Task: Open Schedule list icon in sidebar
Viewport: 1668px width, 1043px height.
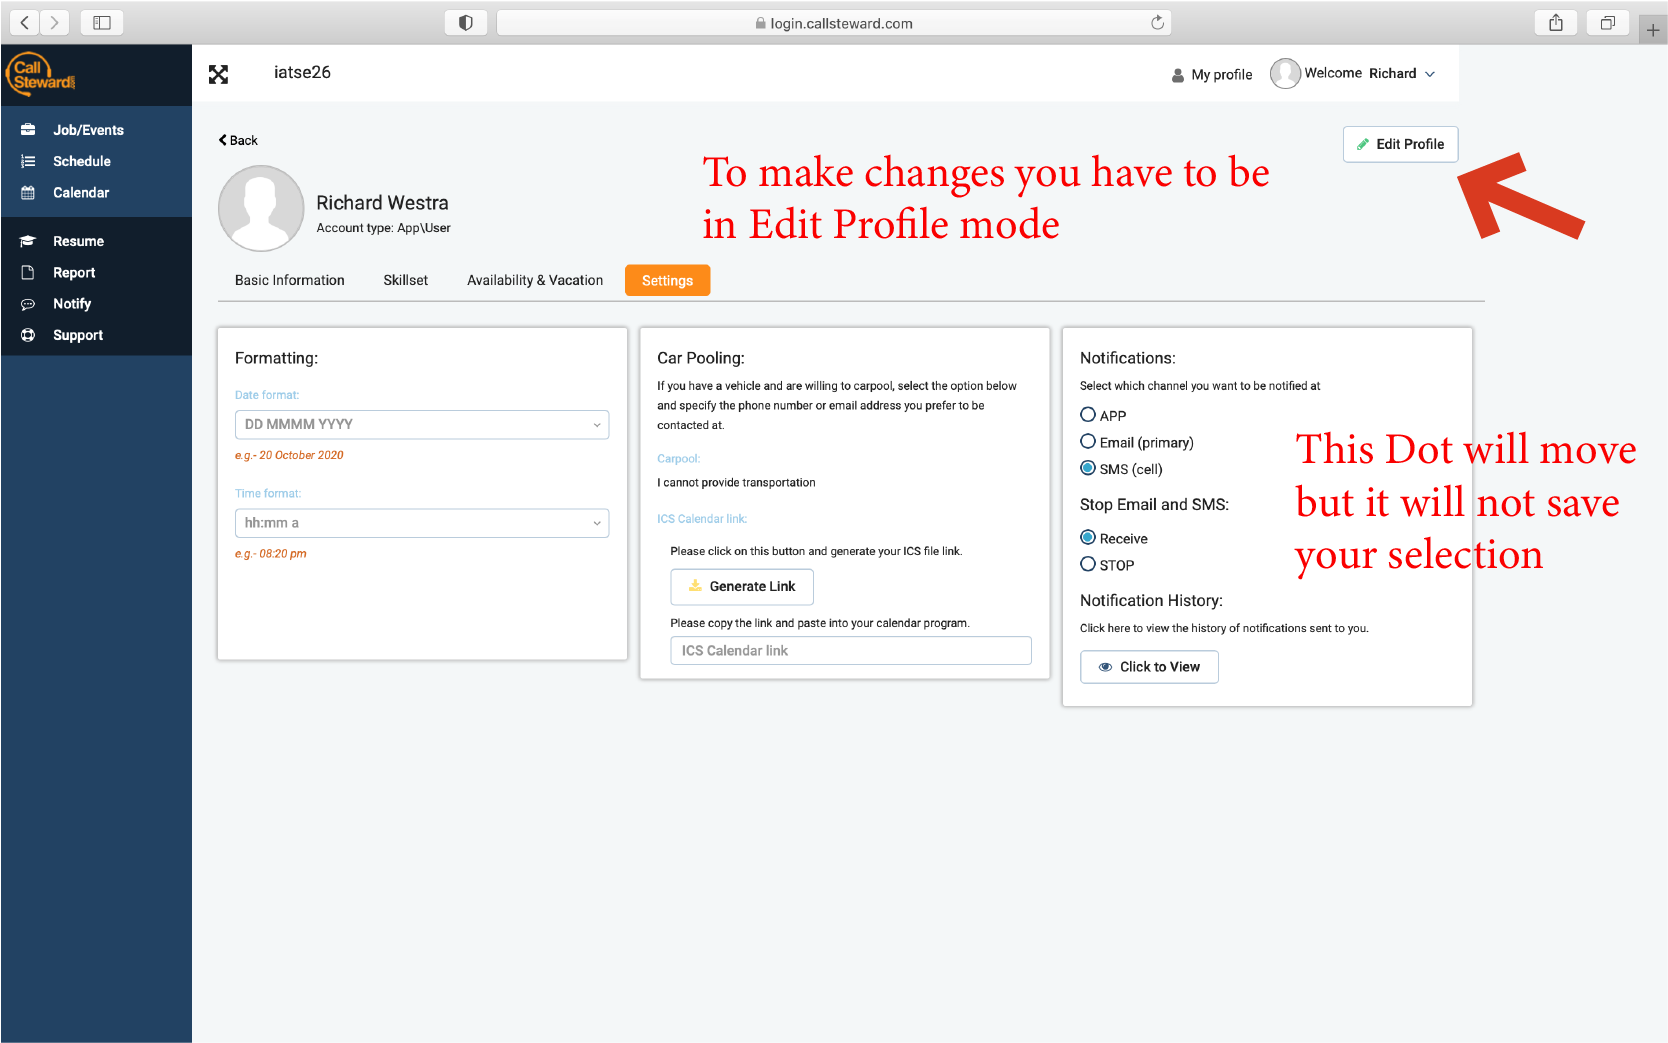Action: click(x=28, y=161)
